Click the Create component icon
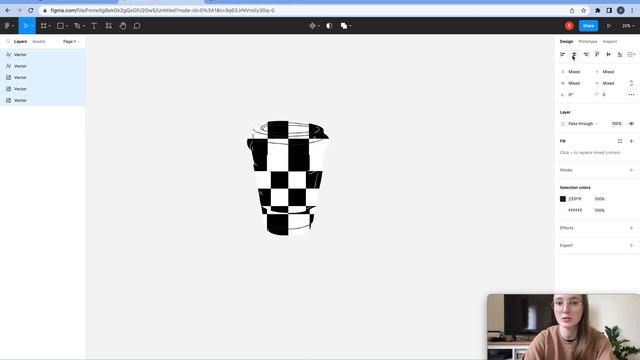 pyautogui.click(x=312, y=26)
